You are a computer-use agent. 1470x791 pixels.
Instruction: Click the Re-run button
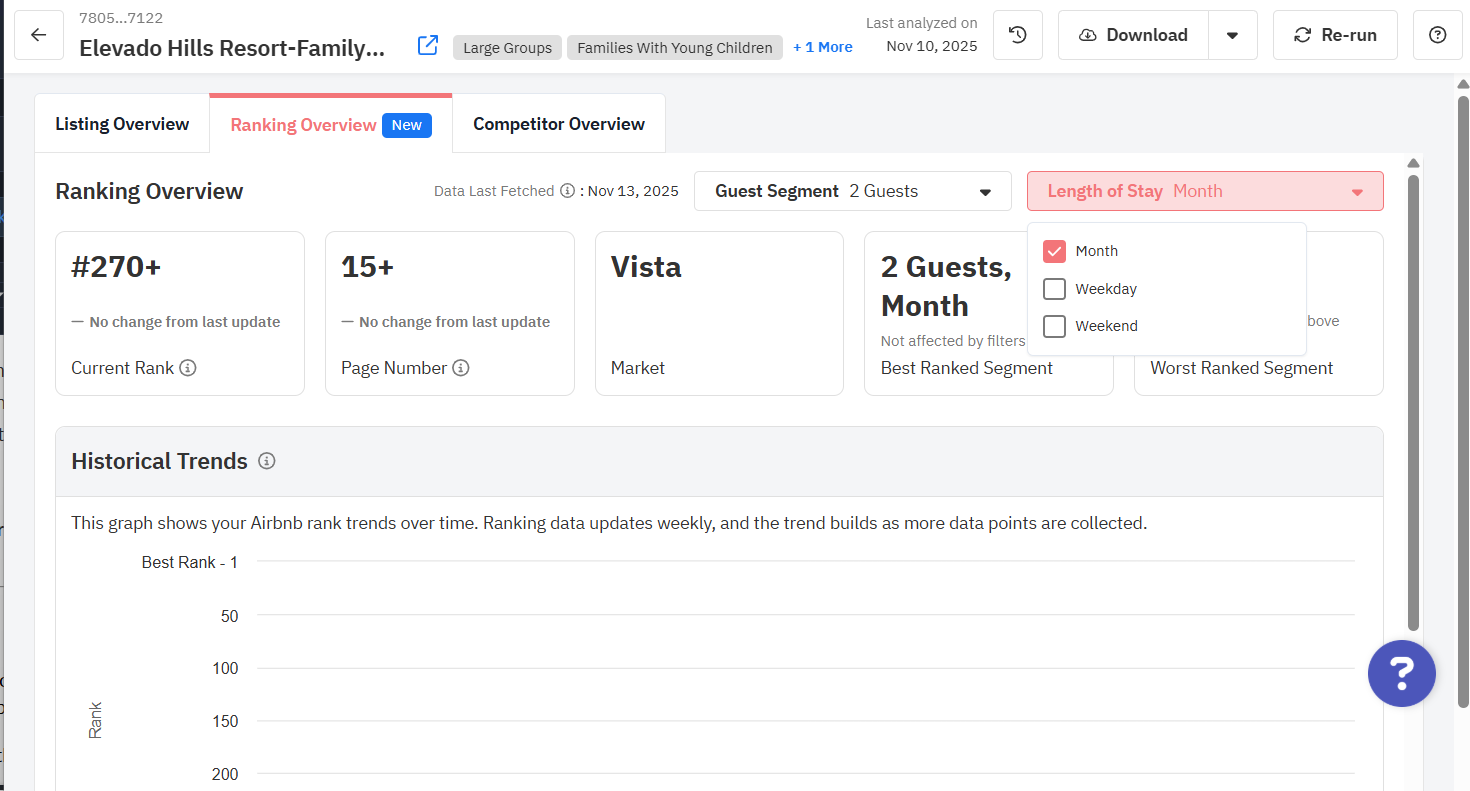pos(1334,35)
